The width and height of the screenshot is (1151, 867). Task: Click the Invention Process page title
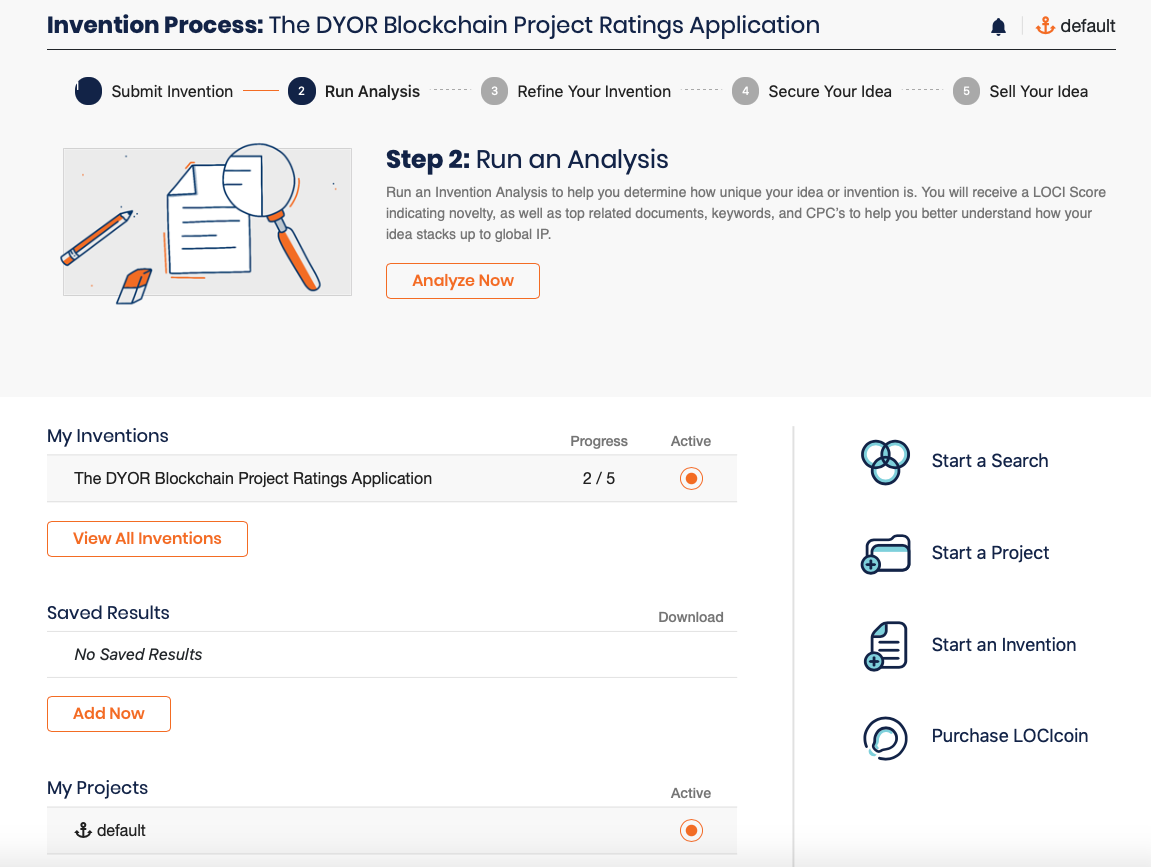(433, 25)
